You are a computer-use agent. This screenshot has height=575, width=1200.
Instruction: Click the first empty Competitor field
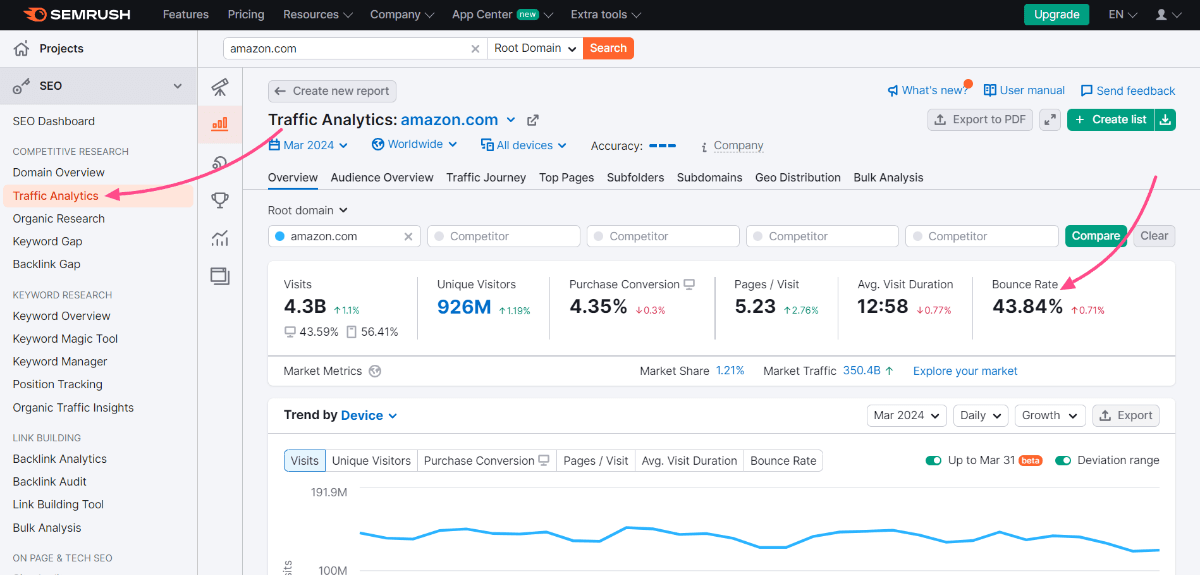tap(504, 236)
